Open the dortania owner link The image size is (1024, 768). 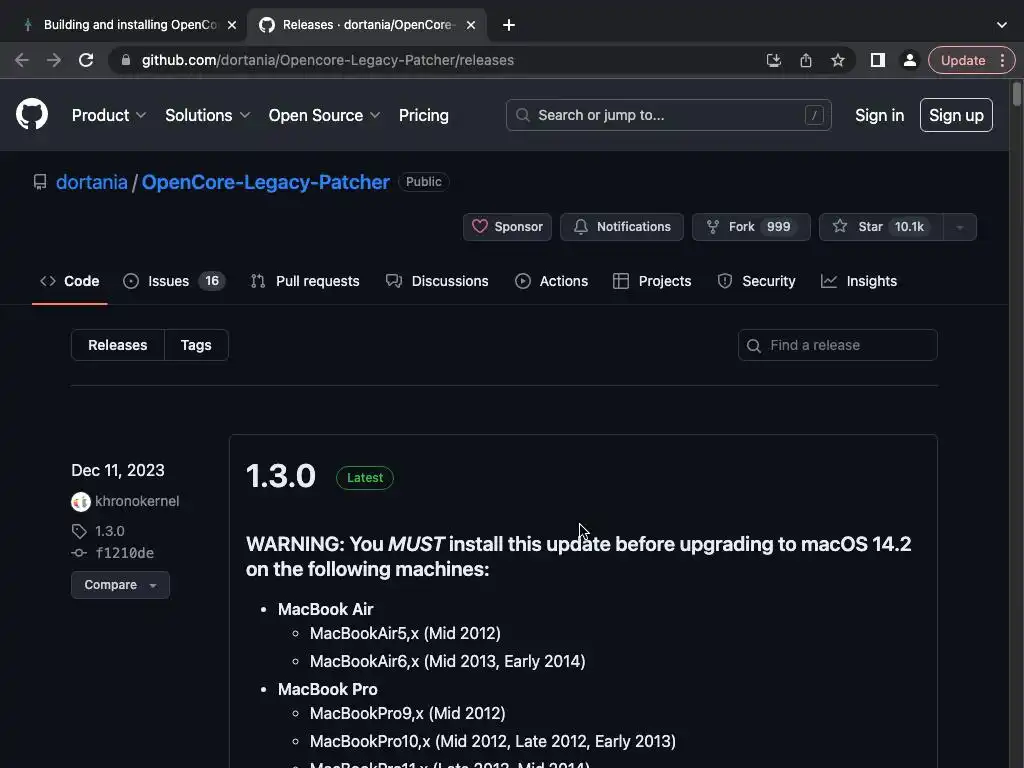coord(91,182)
